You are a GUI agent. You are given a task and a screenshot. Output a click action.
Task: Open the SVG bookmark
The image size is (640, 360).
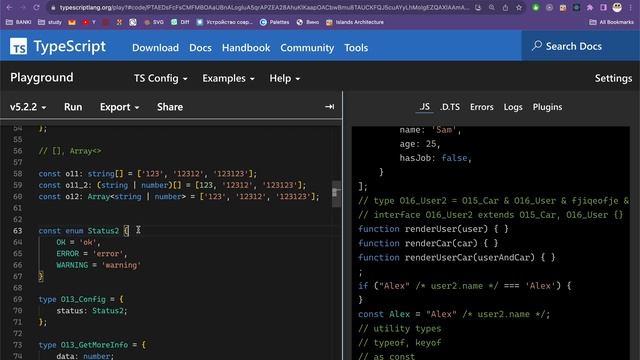[154, 22]
